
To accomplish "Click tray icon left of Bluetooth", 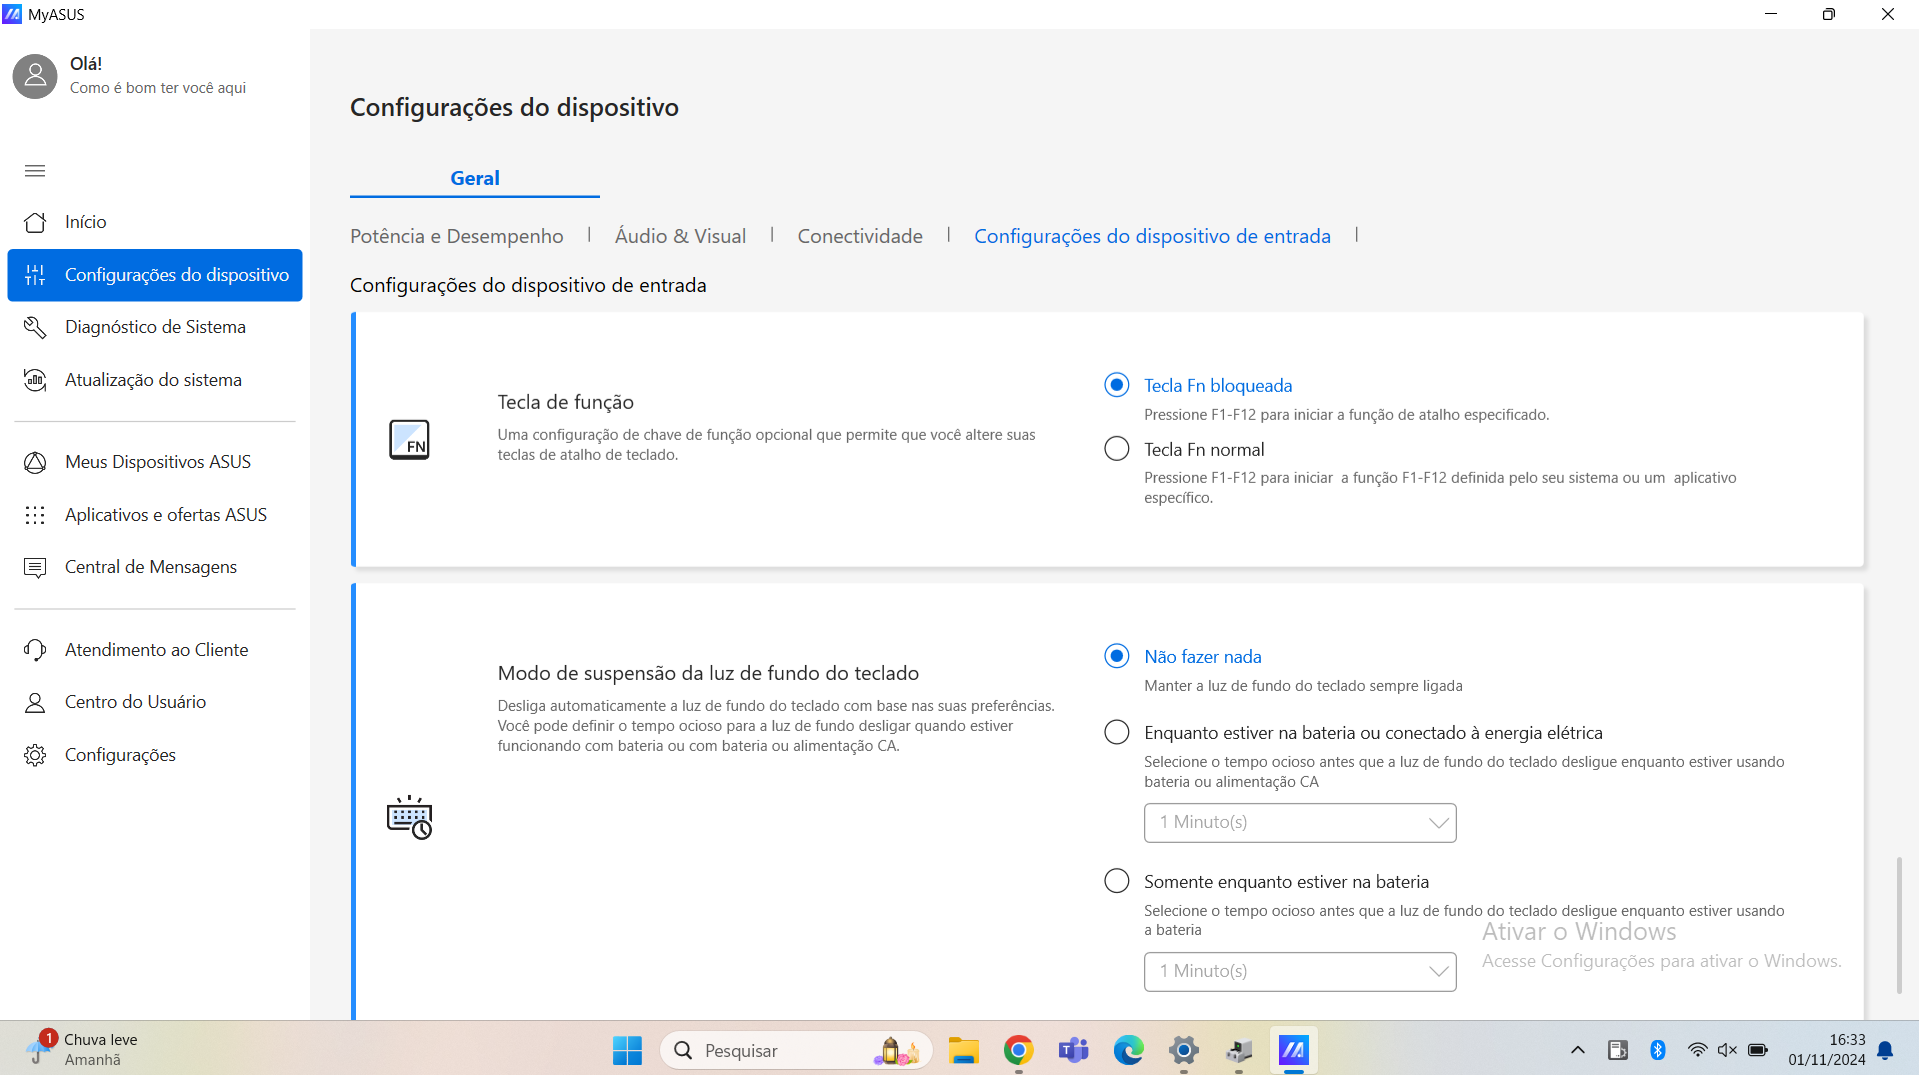I will 1618,1050.
